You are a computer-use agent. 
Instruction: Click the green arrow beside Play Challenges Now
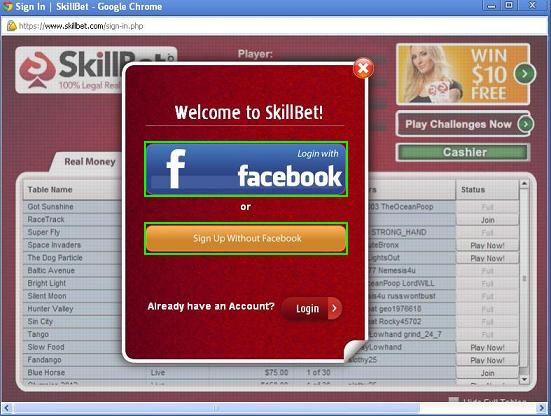(x=525, y=124)
